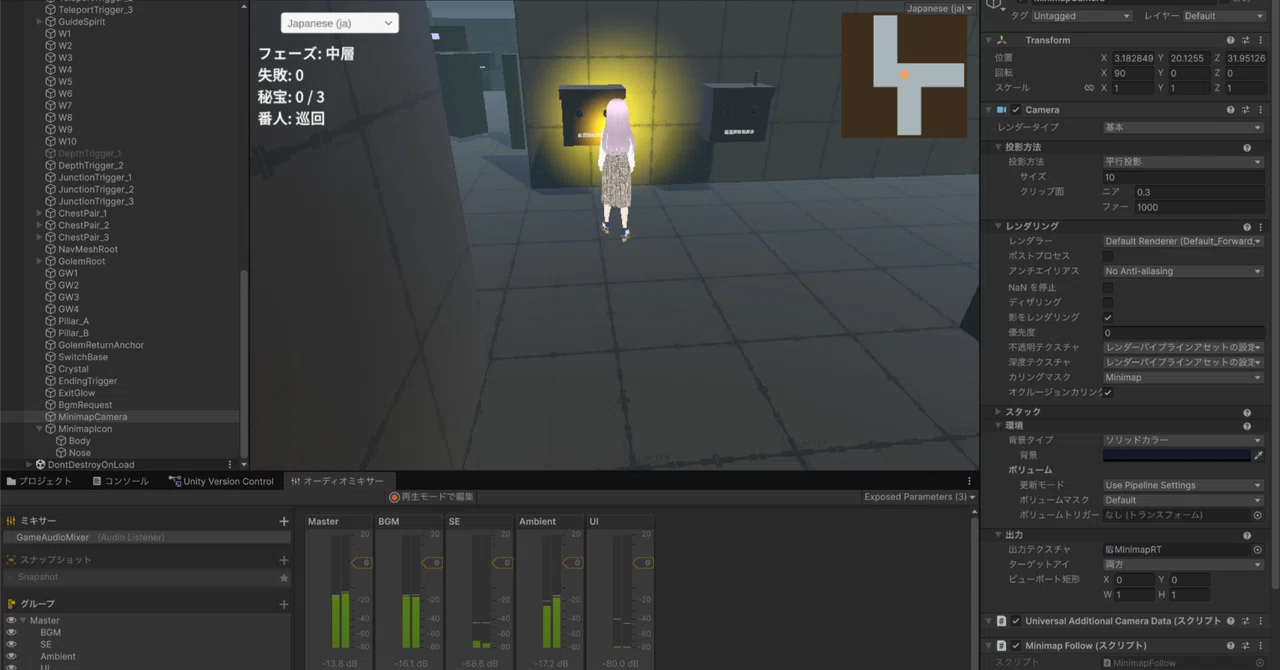Open the Minimap culling mask dropdown
Image resolution: width=1280 pixels, height=670 pixels.
pyautogui.click(x=1183, y=377)
